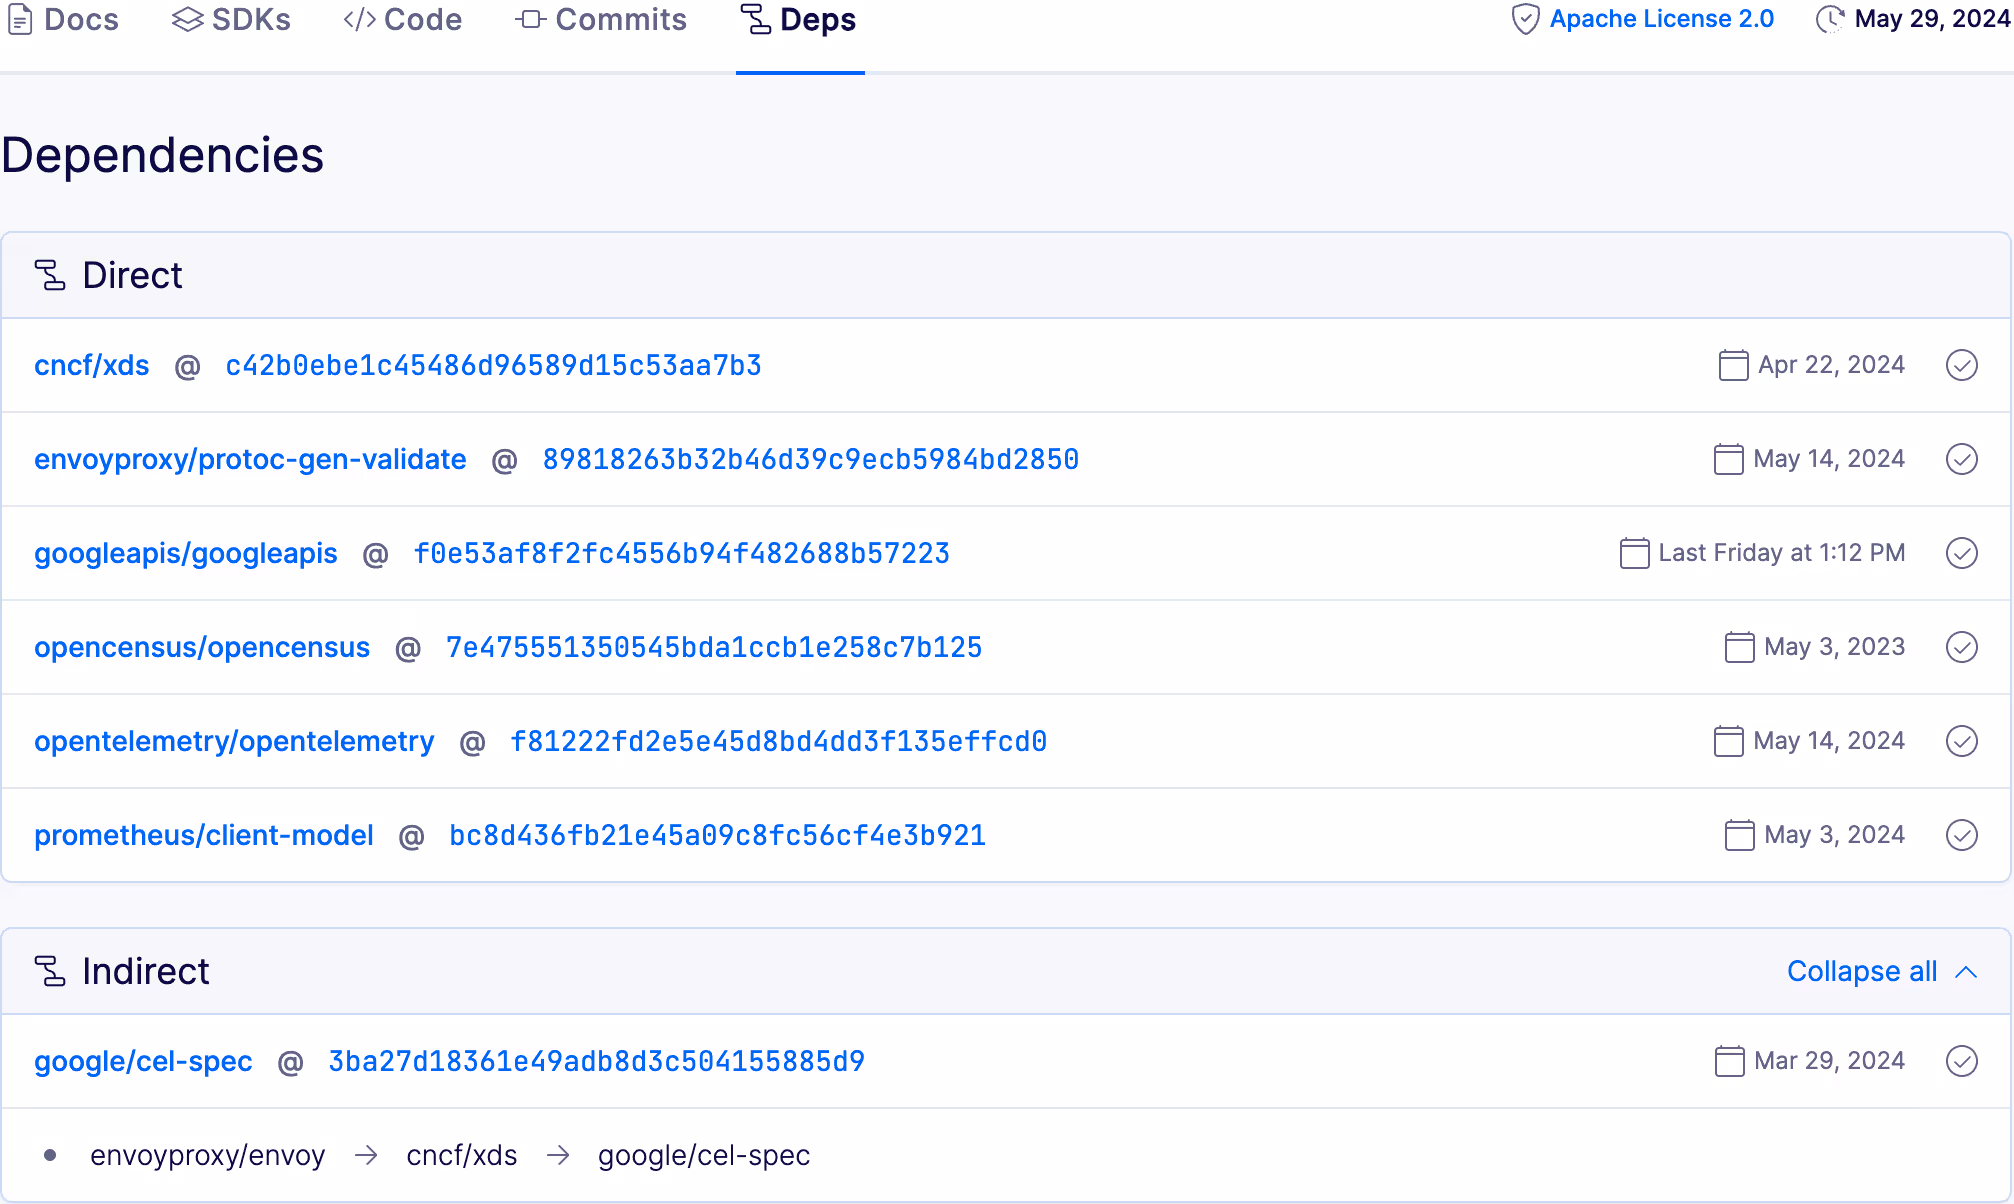Switch to the Commits tab
The width and height of the screenshot is (2014, 1204).
click(x=621, y=18)
